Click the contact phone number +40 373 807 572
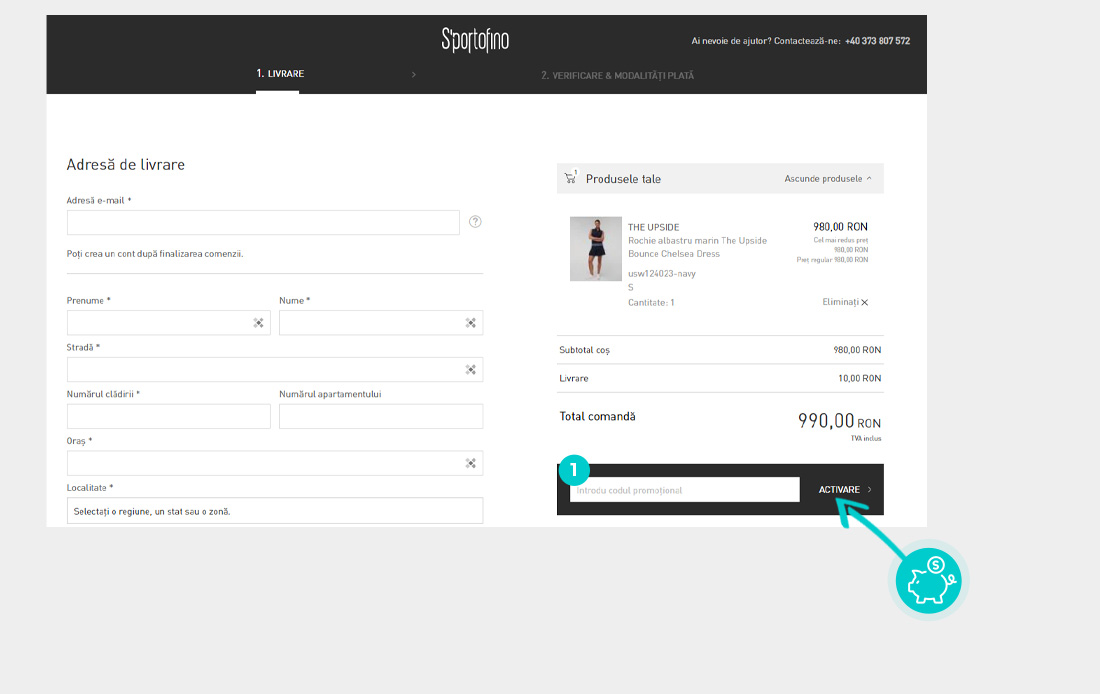Image resolution: width=1100 pixels, height=694 pixels. click(x=877, y=41)
